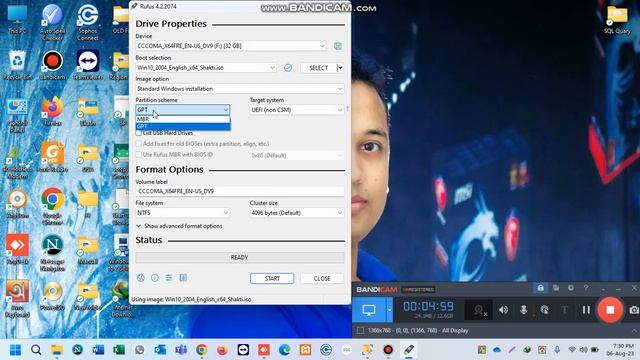Open Rufus language globe icon

pos(140,278)
